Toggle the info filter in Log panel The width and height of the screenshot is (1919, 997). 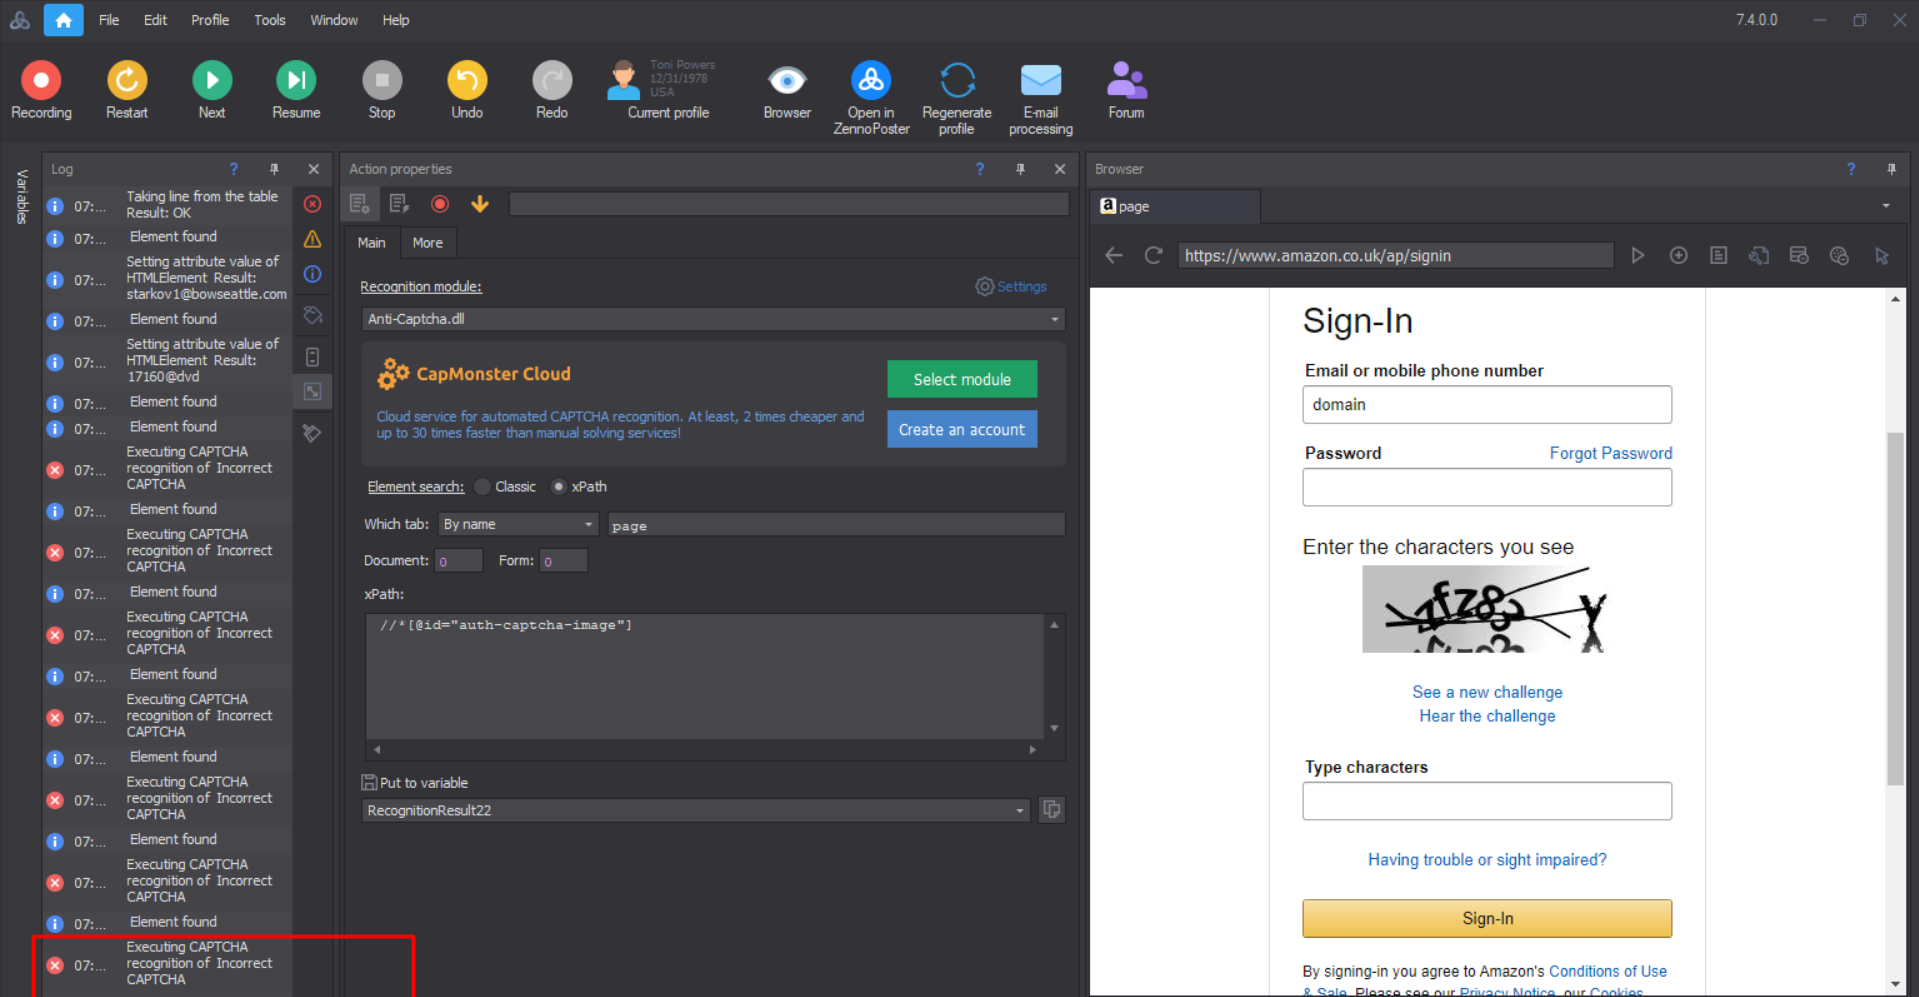pos(313,274)
